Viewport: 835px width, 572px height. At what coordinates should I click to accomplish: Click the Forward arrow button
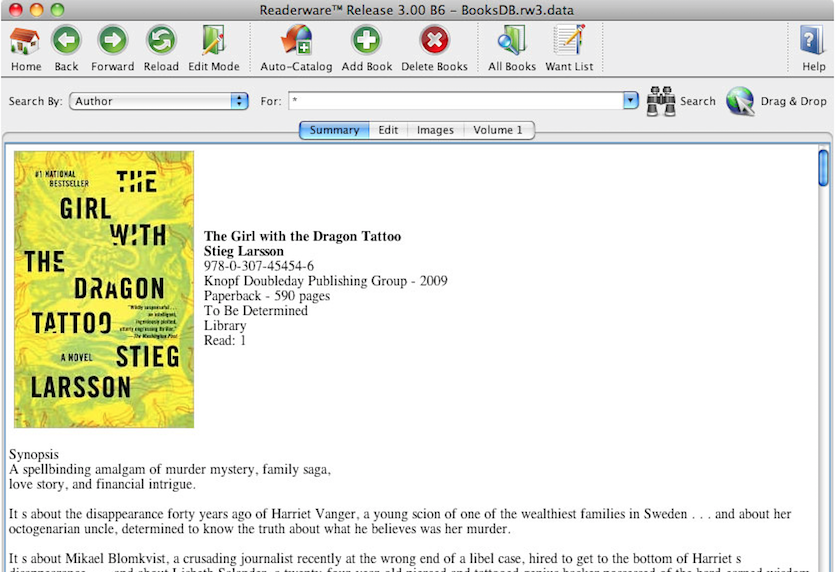click(112, 48)
